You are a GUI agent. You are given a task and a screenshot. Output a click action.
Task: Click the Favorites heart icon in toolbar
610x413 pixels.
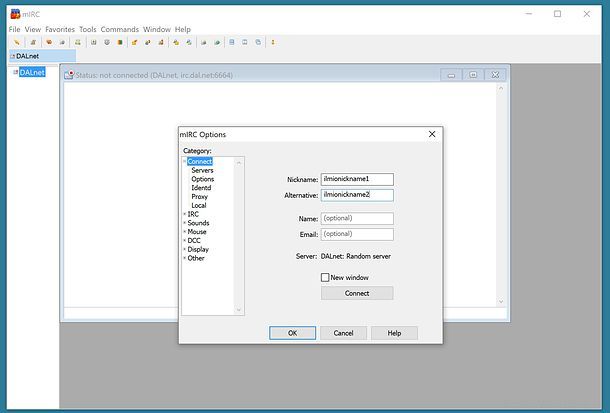pos(48,43)
